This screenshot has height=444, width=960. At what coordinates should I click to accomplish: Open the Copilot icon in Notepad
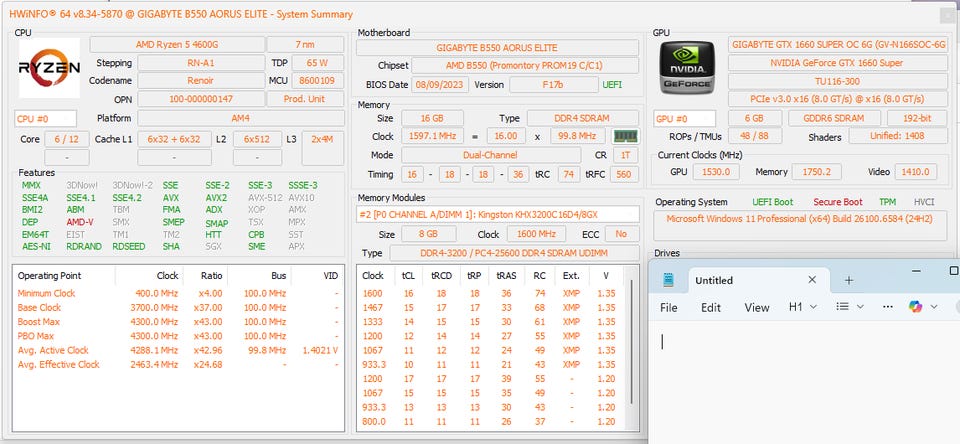pyautogui.click(x=915, y=307)
